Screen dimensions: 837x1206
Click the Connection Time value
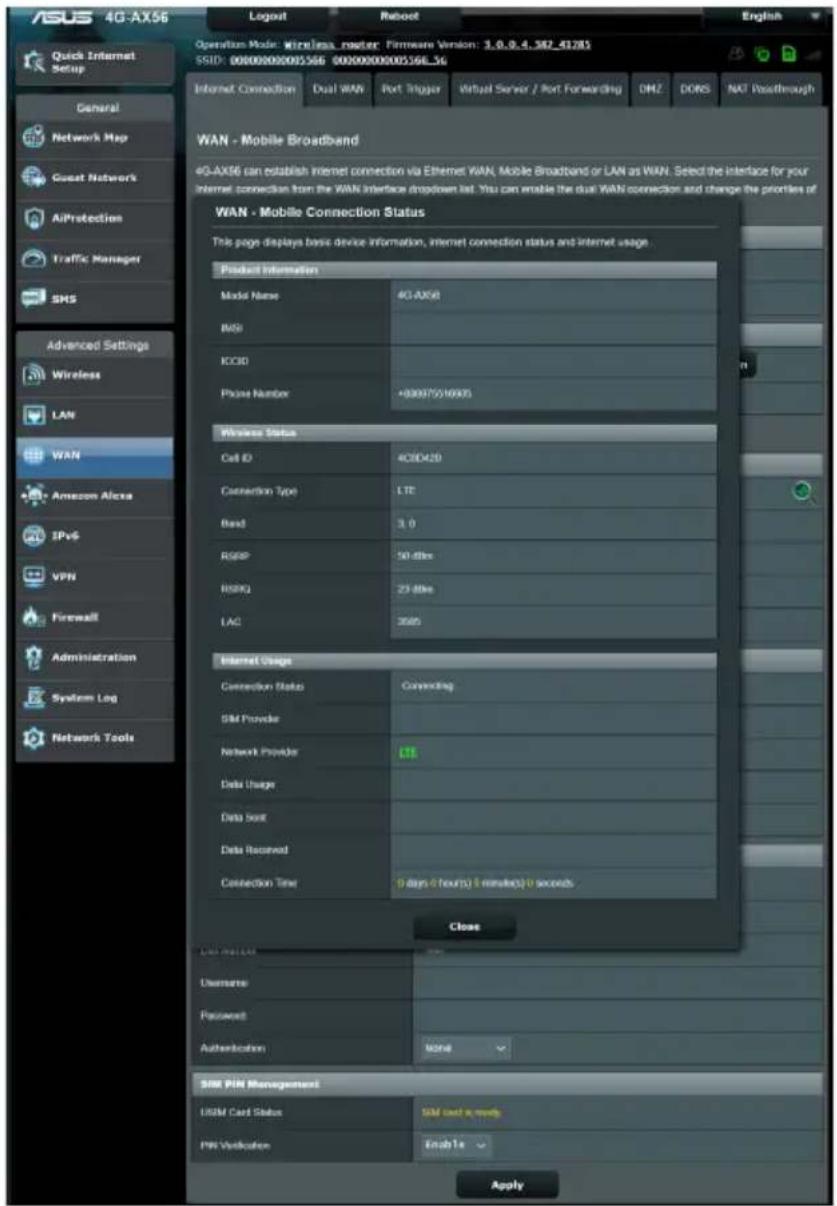(x=484, y=884)
